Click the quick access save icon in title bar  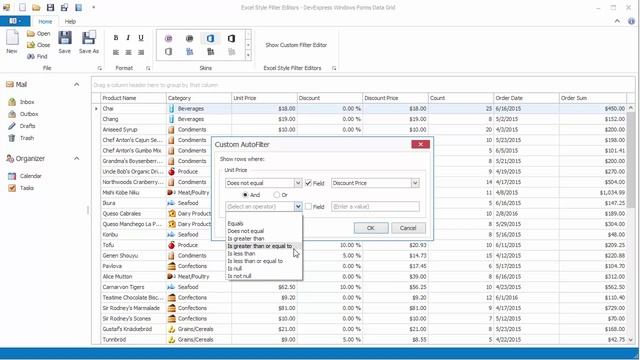pyautogui.click(x=50, y=7)
